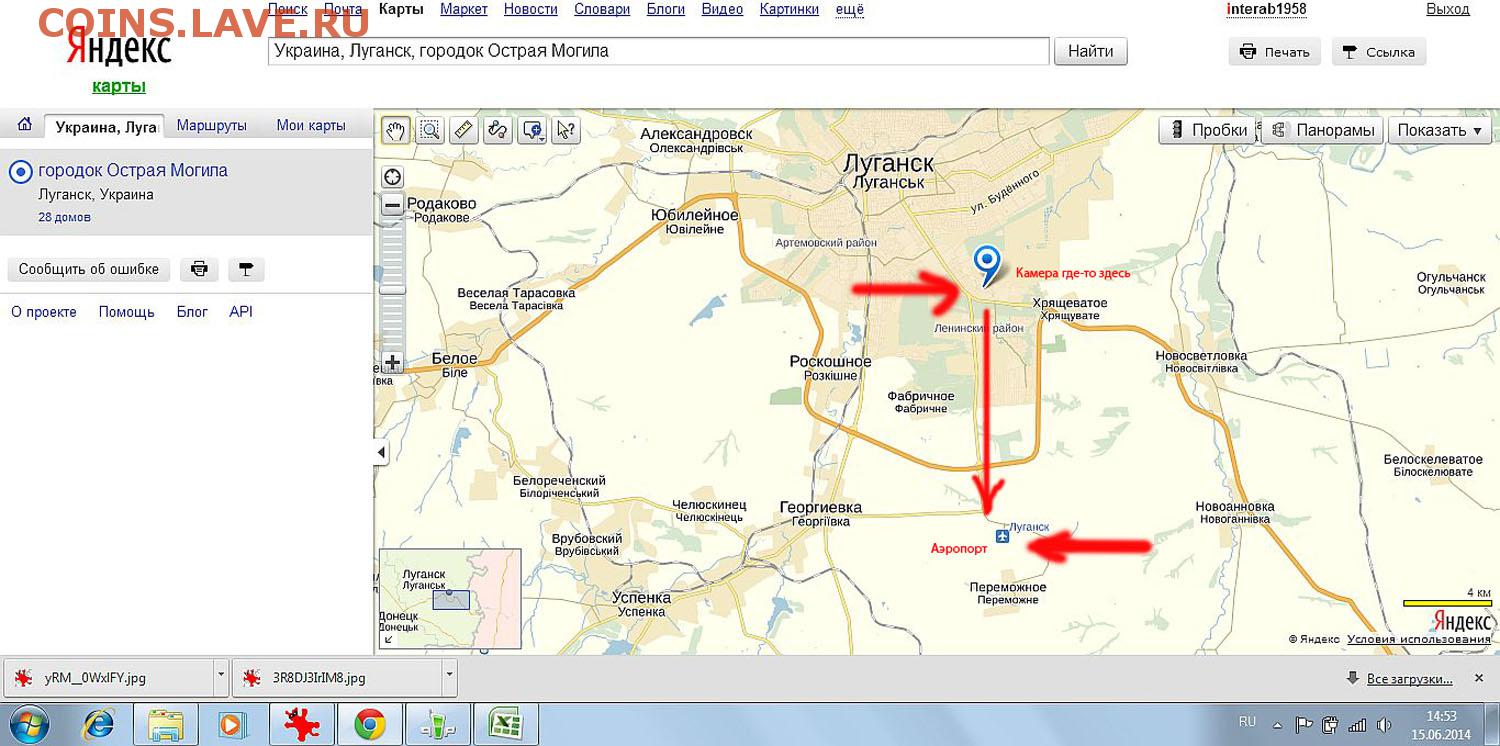Open downloaded file 3R8DJ3IrIM8.jpg

(337, 678)
